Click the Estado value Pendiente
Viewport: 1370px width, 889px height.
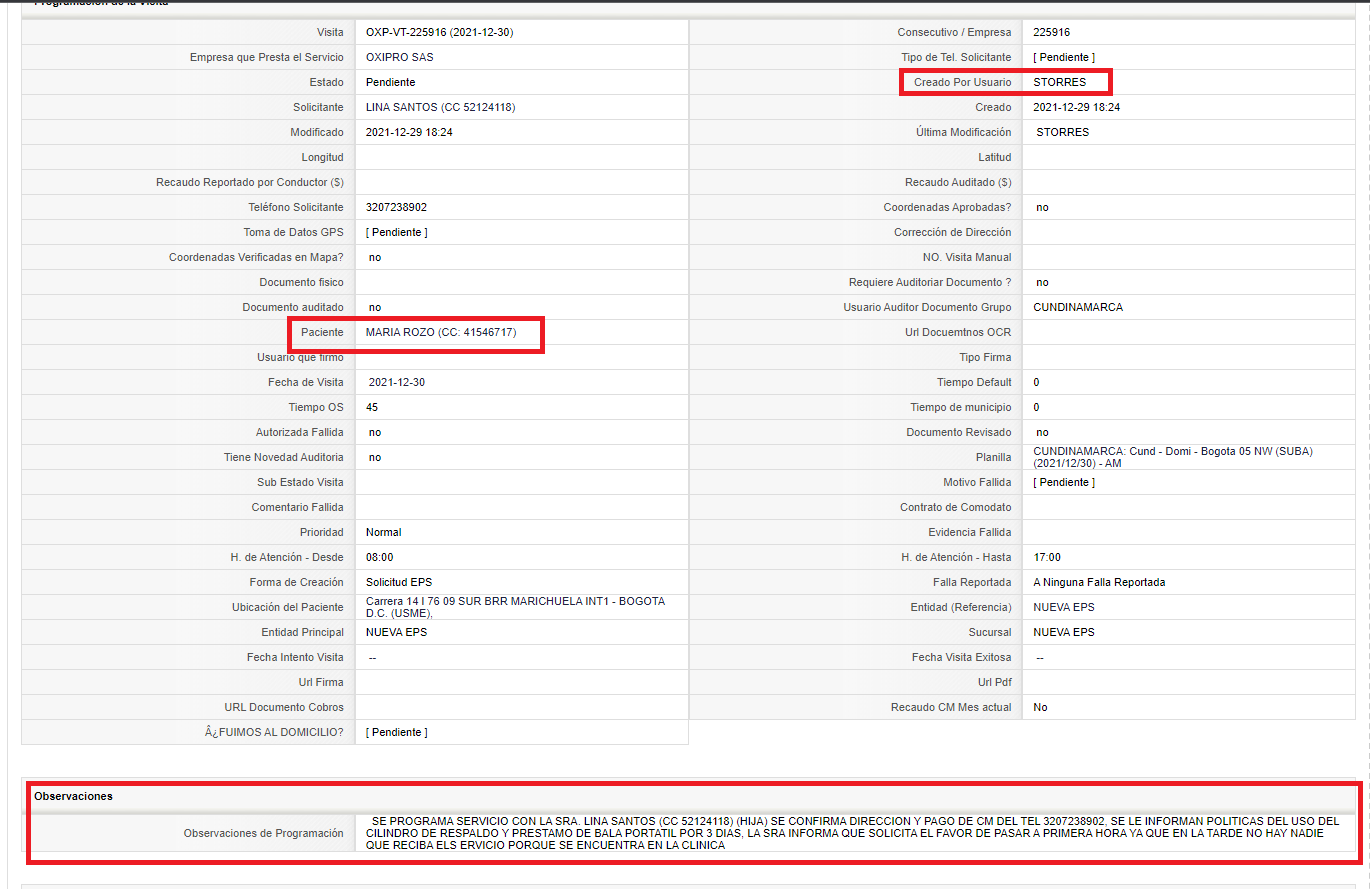(390, 82)
